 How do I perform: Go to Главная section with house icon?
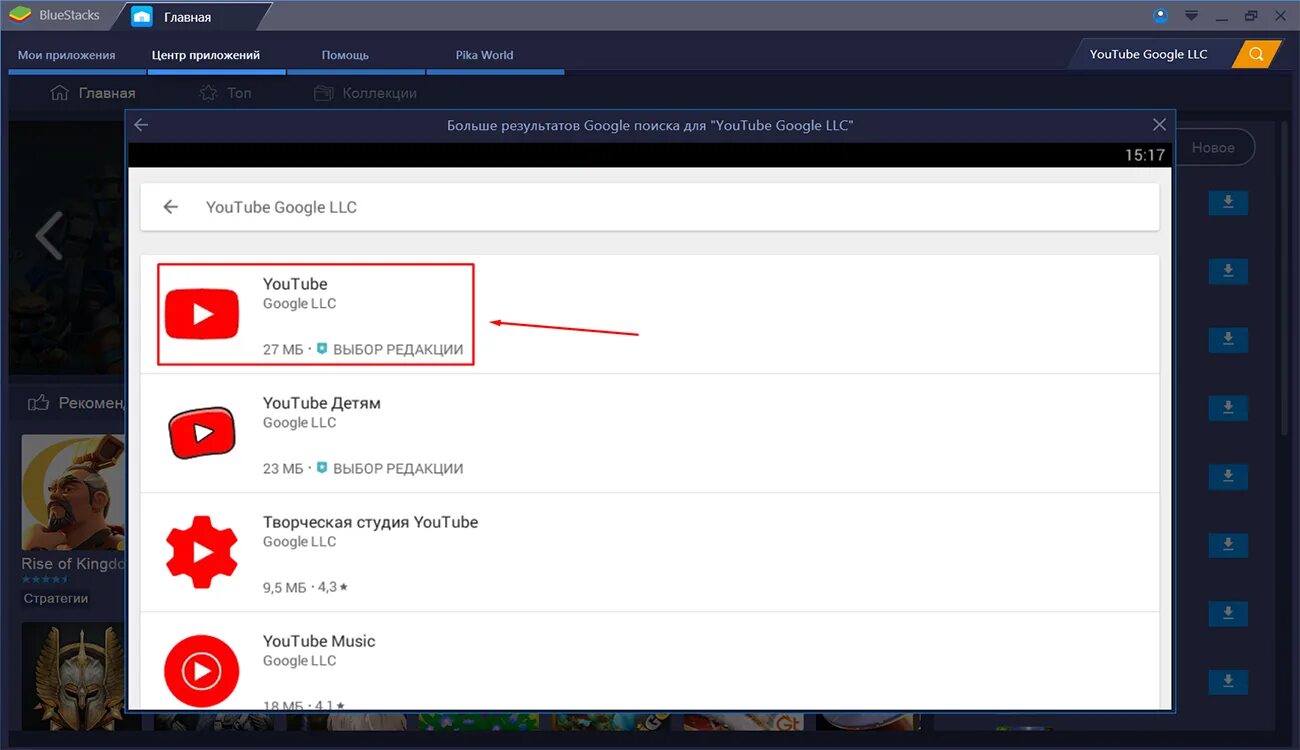[93, 93]
